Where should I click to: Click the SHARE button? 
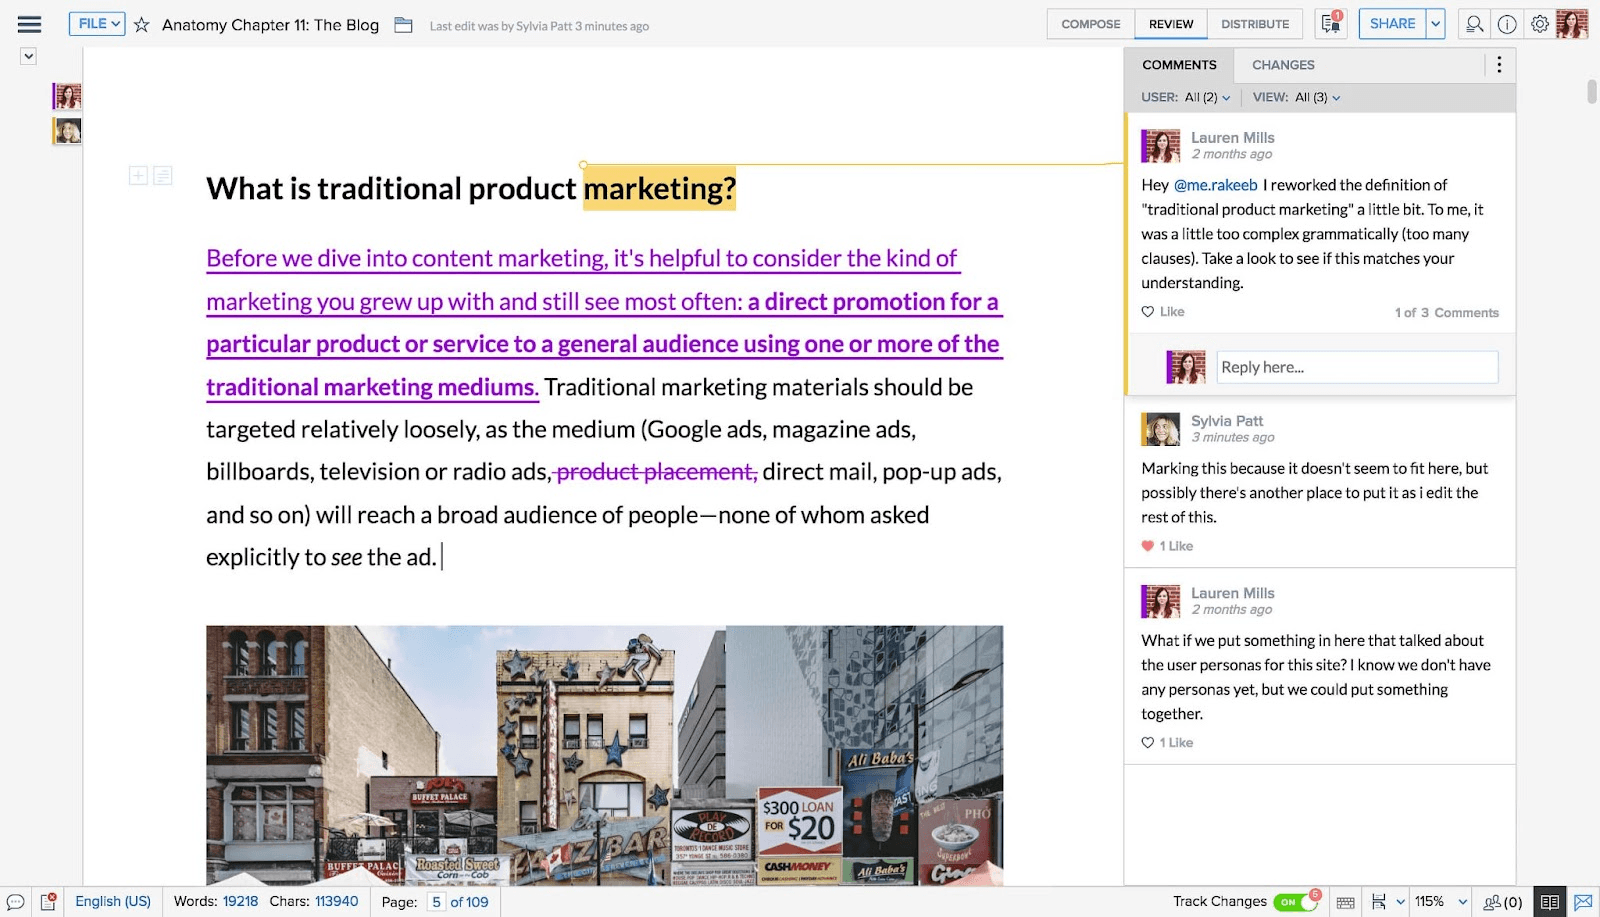pyautogui.click(x=1391, y=24)
